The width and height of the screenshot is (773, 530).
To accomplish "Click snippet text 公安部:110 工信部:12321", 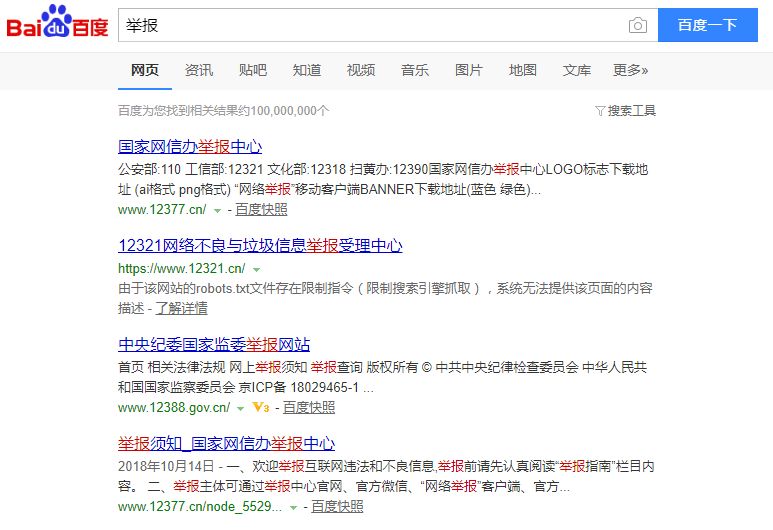I will pos(191,170).
